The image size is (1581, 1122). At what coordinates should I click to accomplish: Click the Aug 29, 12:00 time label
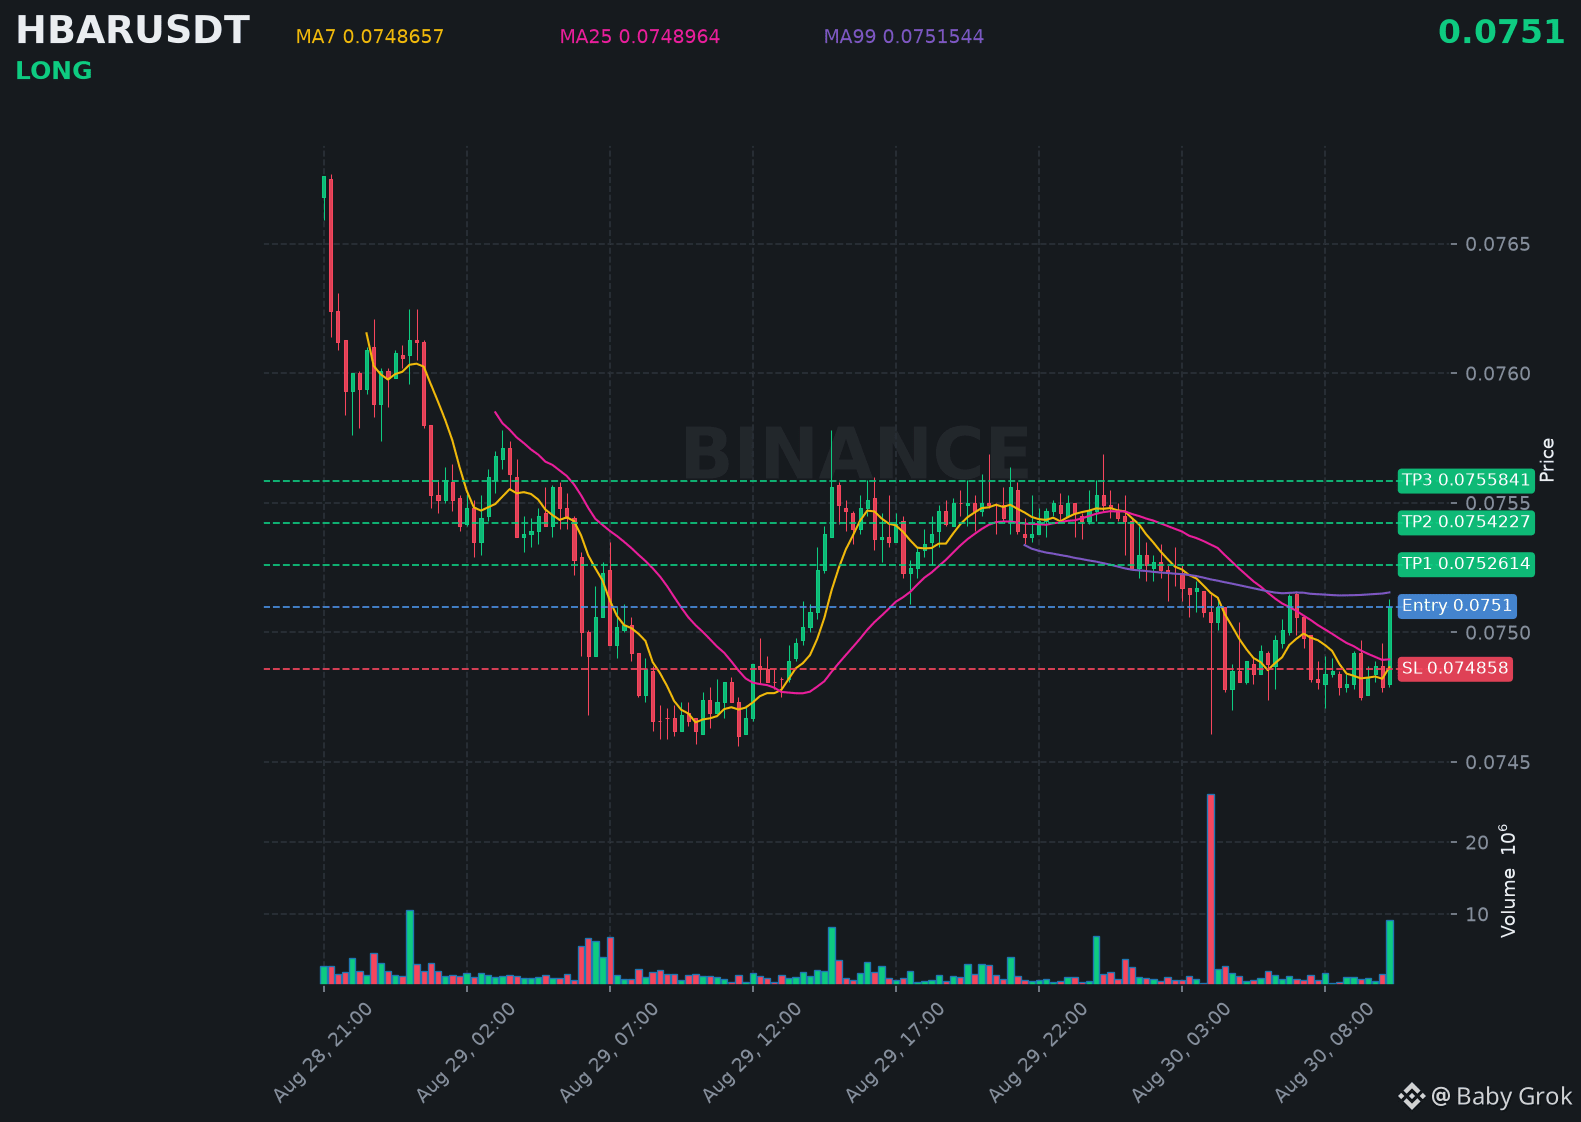(x=752, y=1052)
